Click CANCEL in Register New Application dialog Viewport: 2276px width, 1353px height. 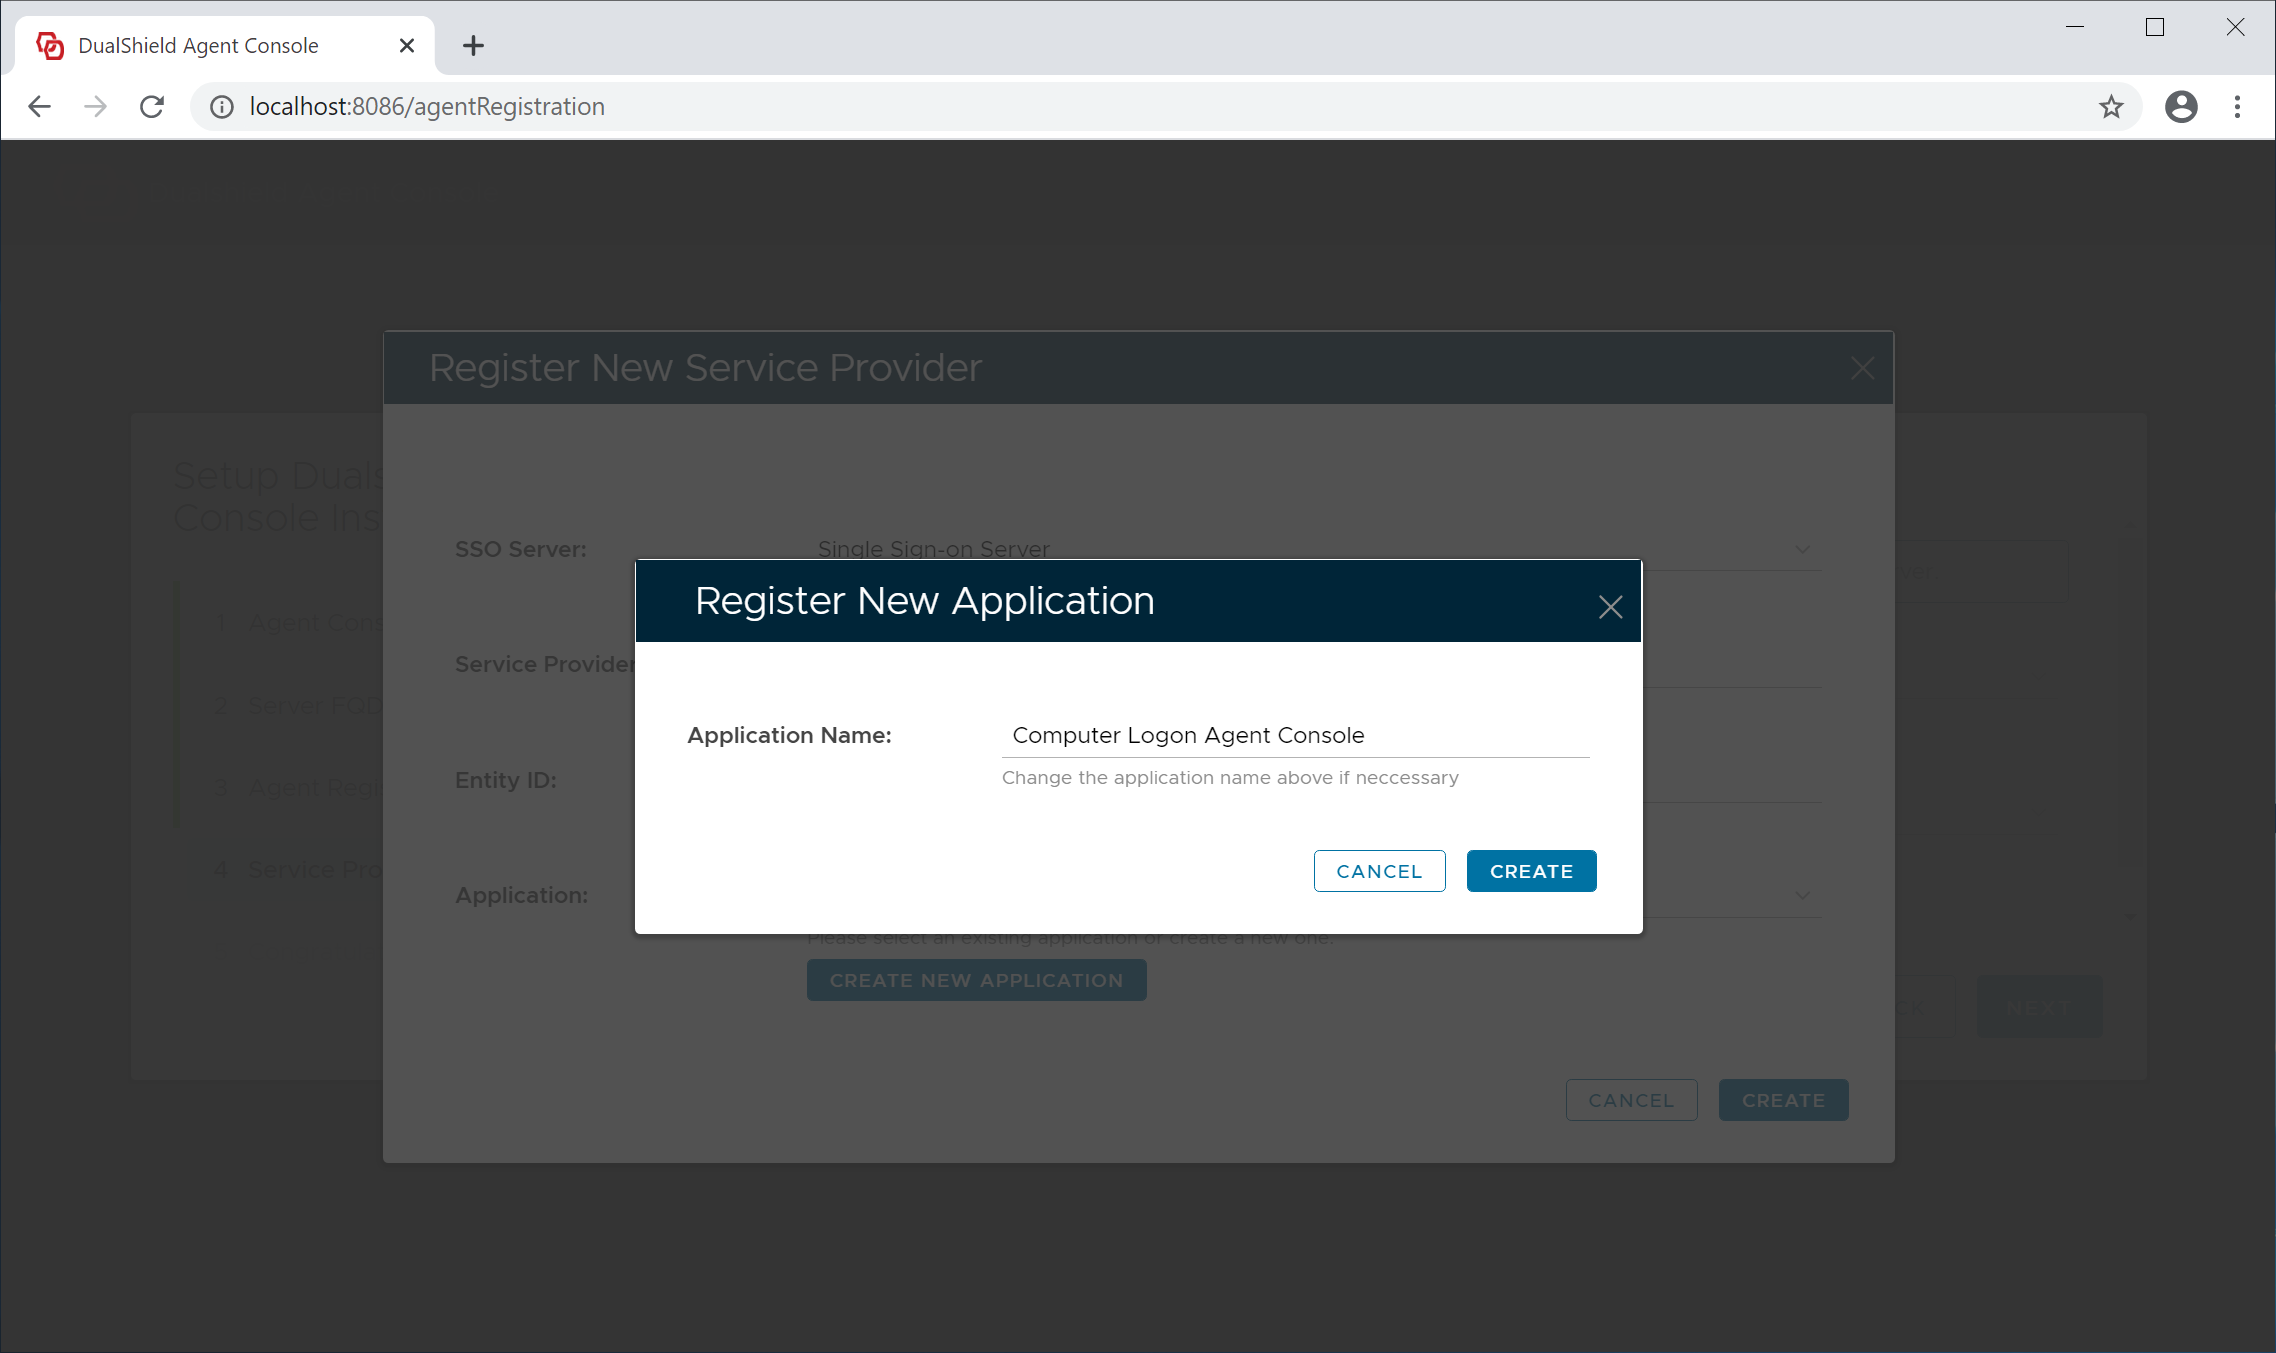pos(1379,871)
